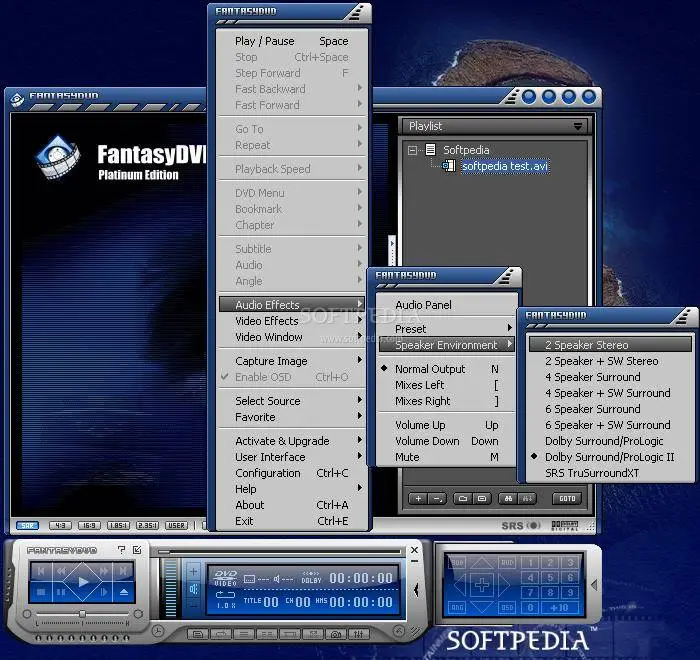This screenshot has height=660, width=700.
Task: Toggle the Enable OSD menu entry
Action: (x=264, y=377)
